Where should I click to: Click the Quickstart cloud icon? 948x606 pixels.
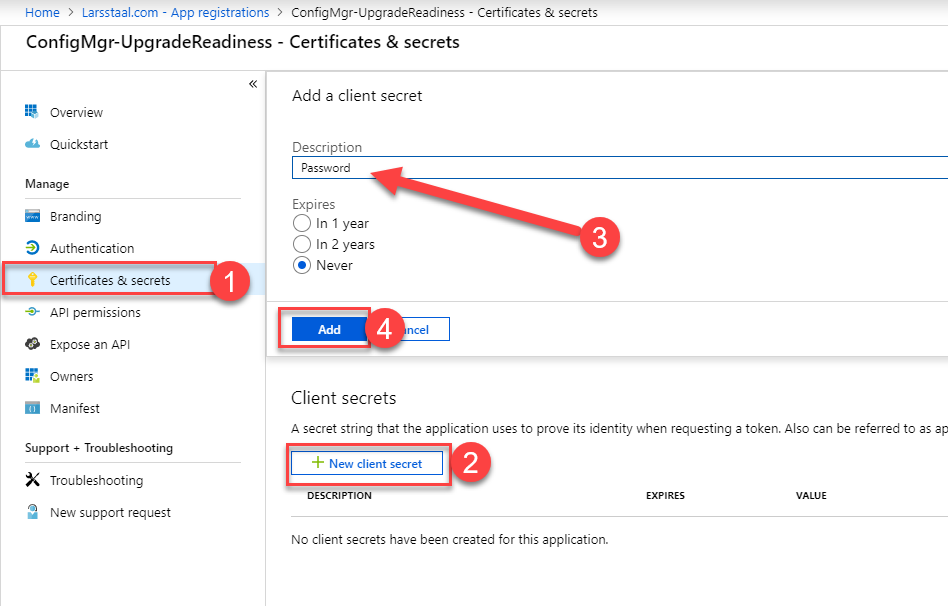pos(32,144)
